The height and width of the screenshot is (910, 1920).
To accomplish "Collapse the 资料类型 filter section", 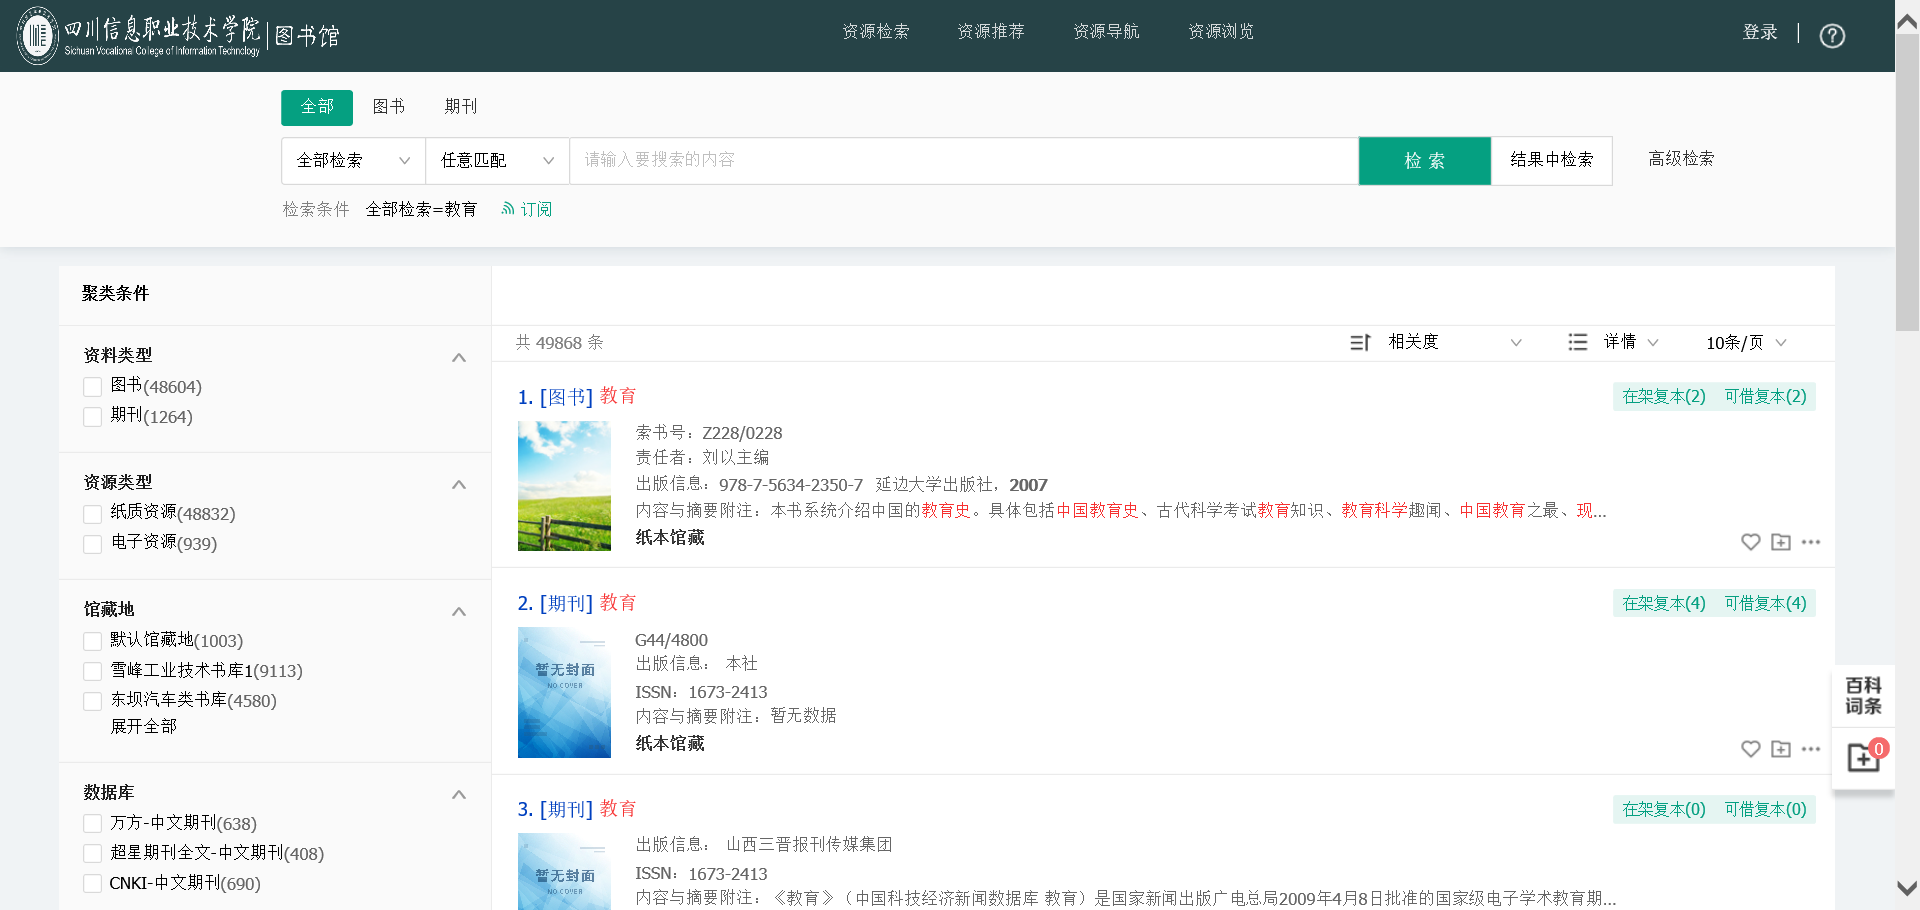I will 459,357.
